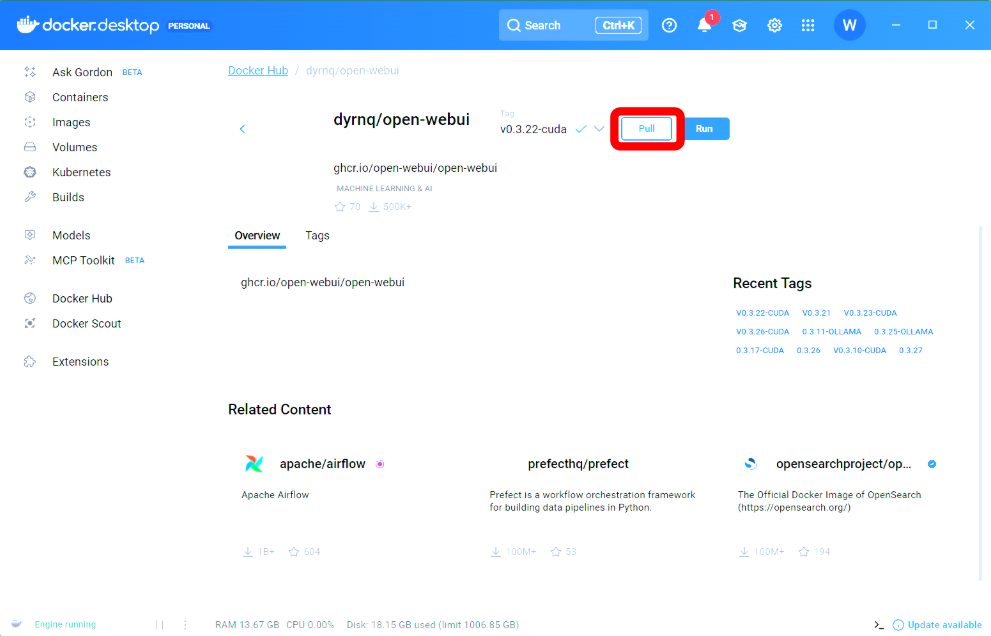Image resolution: width=991 pixels, height=636 pixels.
Task: Select the V0.3.23-CUDA recent tag
Action: click(869, 313)
